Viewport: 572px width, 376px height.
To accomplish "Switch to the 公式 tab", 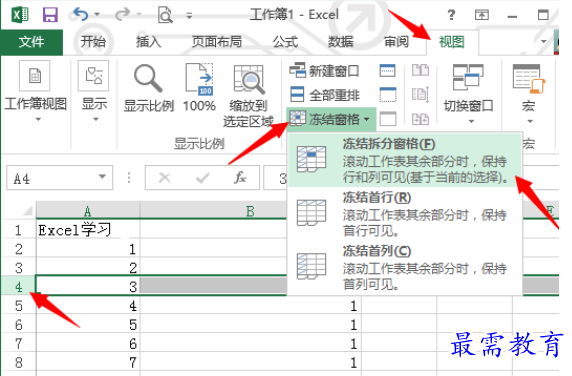I will point(285,42).
